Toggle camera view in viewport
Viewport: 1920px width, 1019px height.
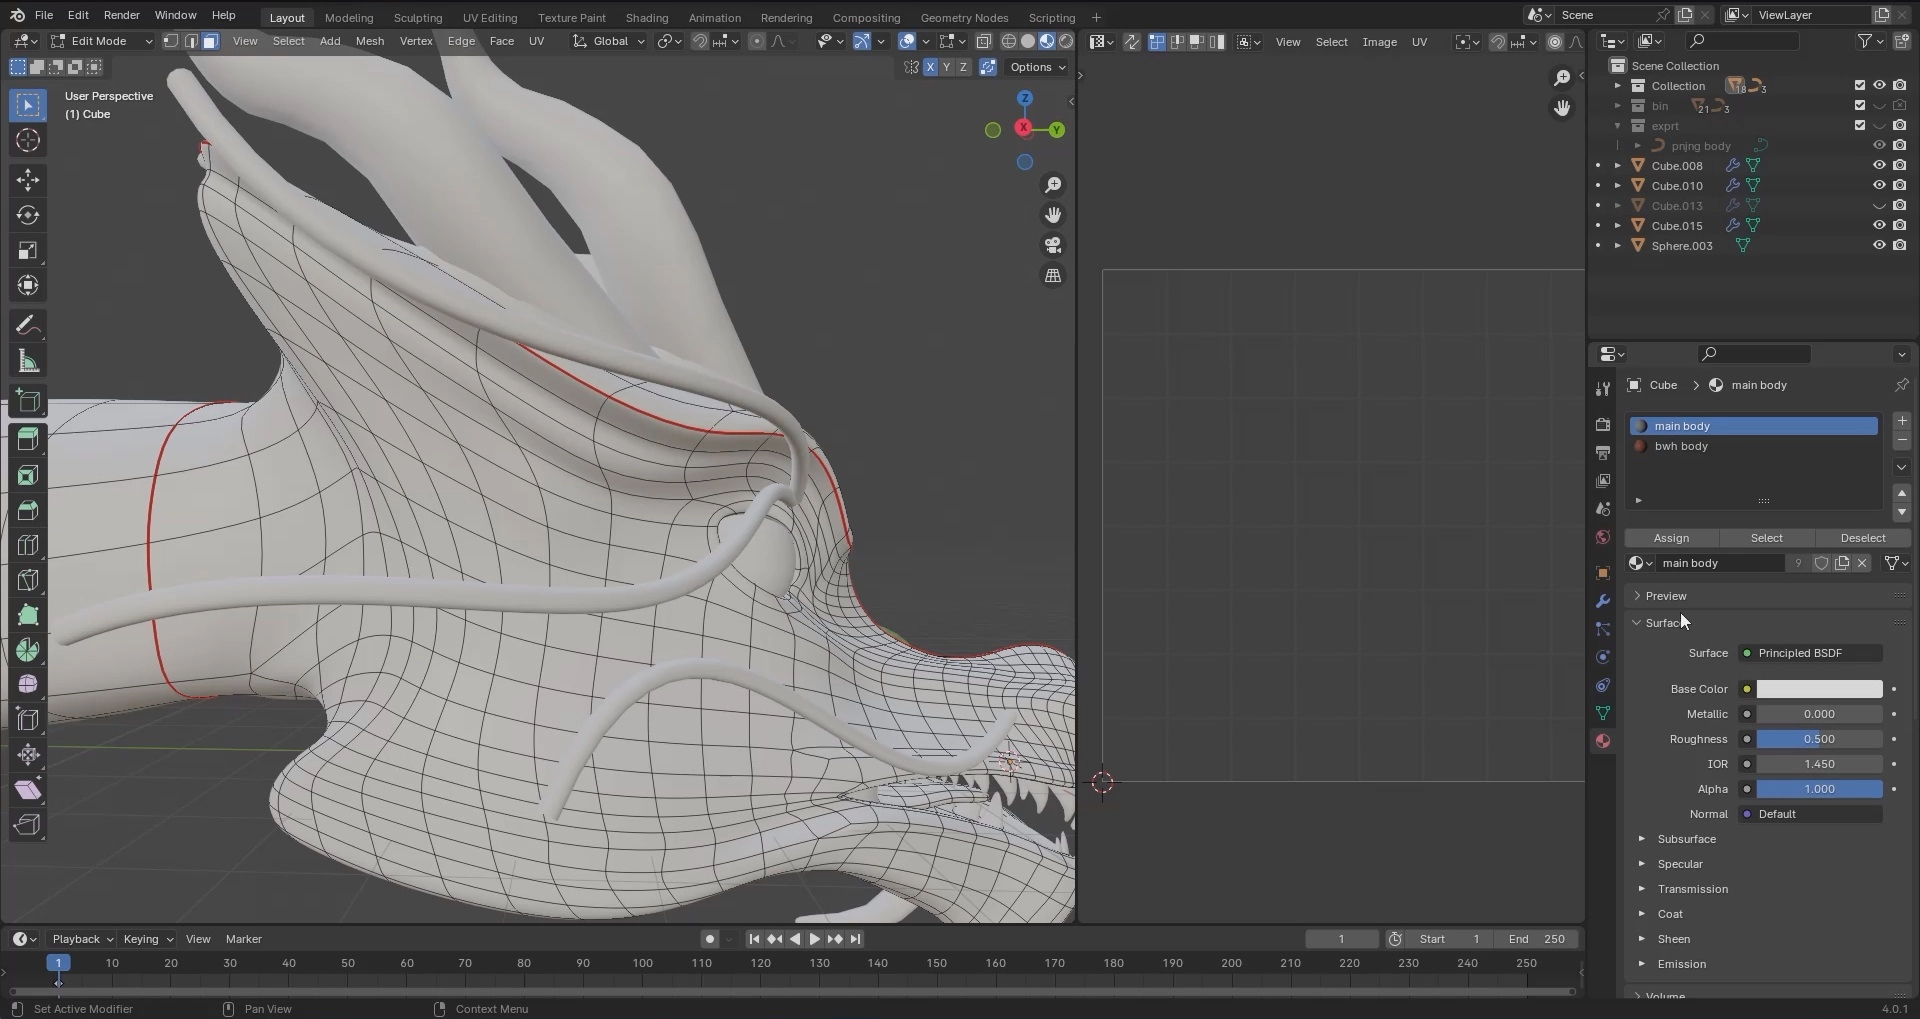coord(1053,246)
